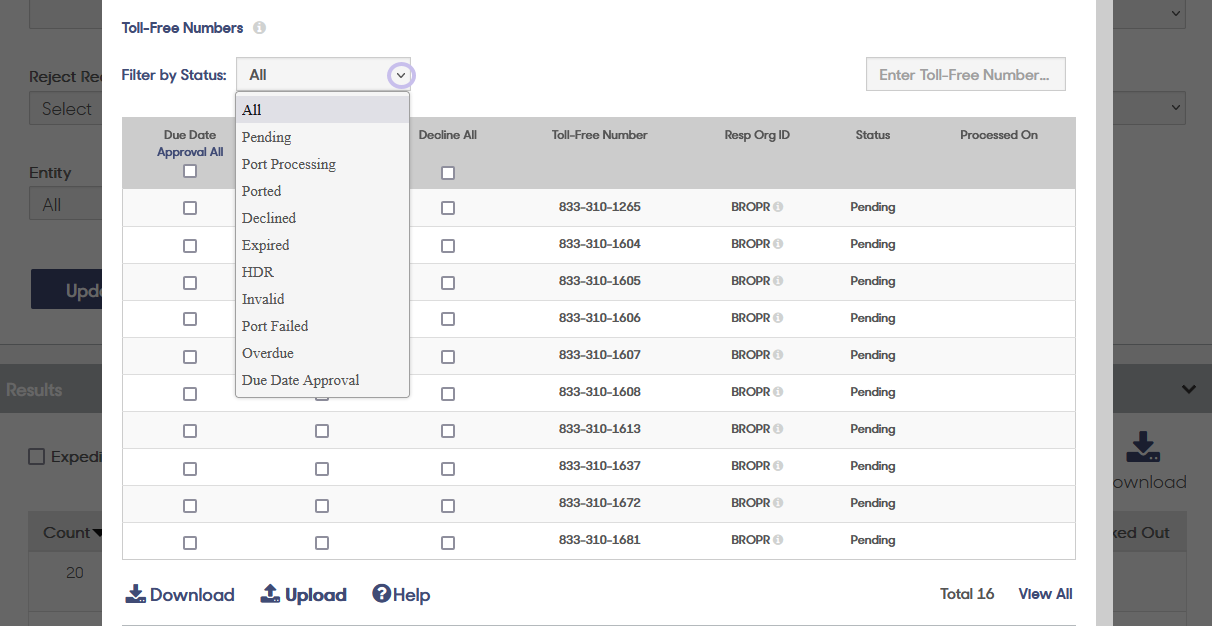Select Declined from the status list
Image resolution: width=1212 pixels, height=626 pixels.
click(268, 217)
